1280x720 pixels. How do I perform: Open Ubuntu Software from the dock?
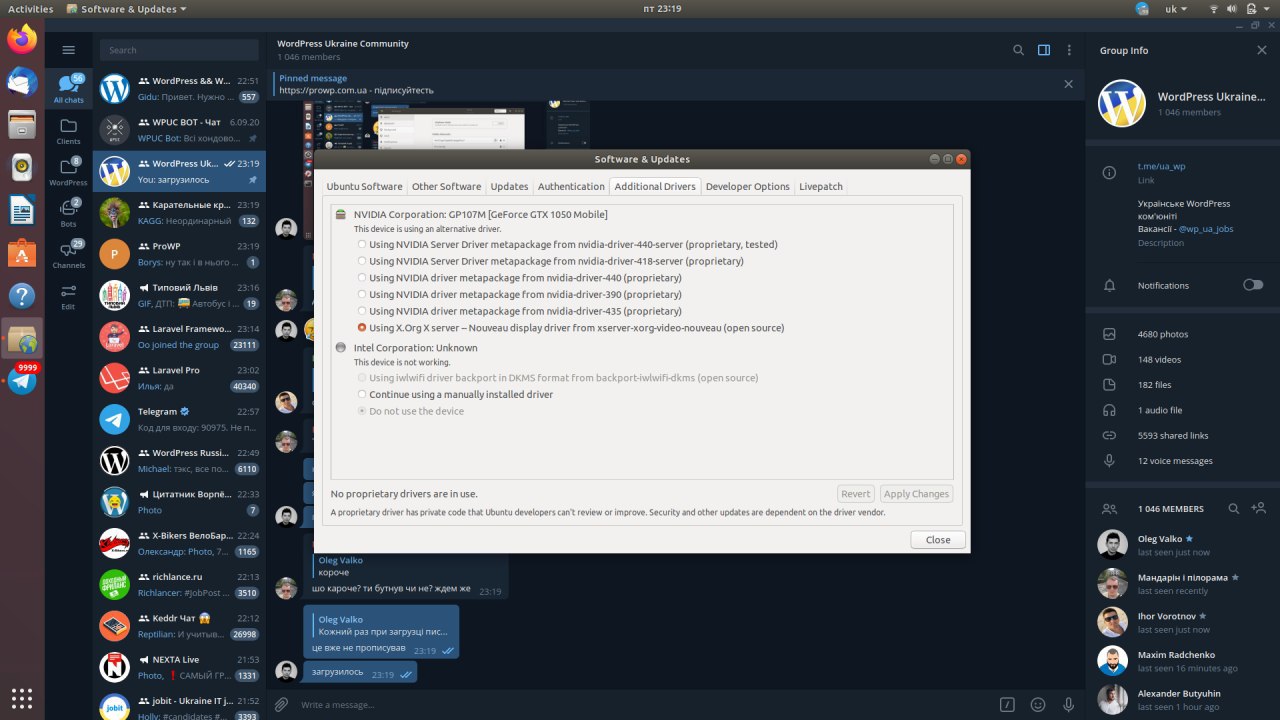[x=22, y=254]
